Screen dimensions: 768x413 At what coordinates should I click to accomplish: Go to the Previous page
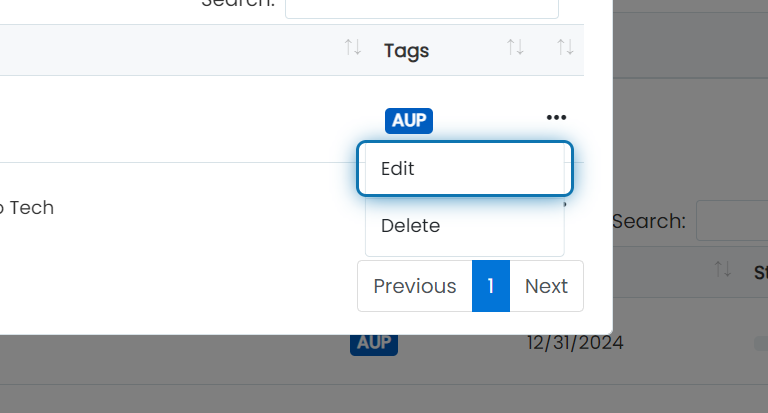[x=415, y=286]
